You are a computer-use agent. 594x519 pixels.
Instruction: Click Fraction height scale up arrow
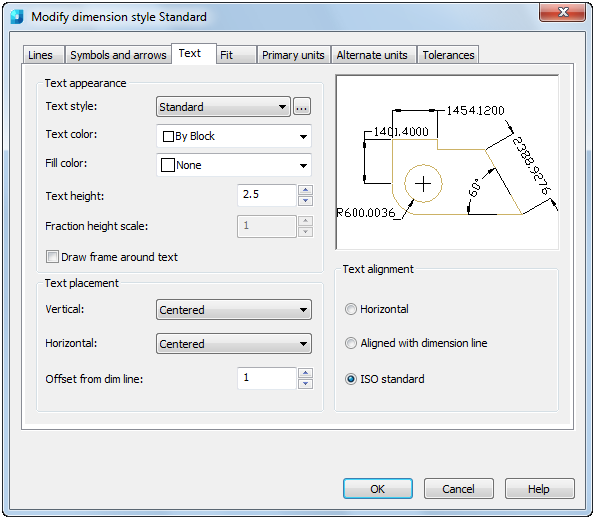[x=305, y=221]
